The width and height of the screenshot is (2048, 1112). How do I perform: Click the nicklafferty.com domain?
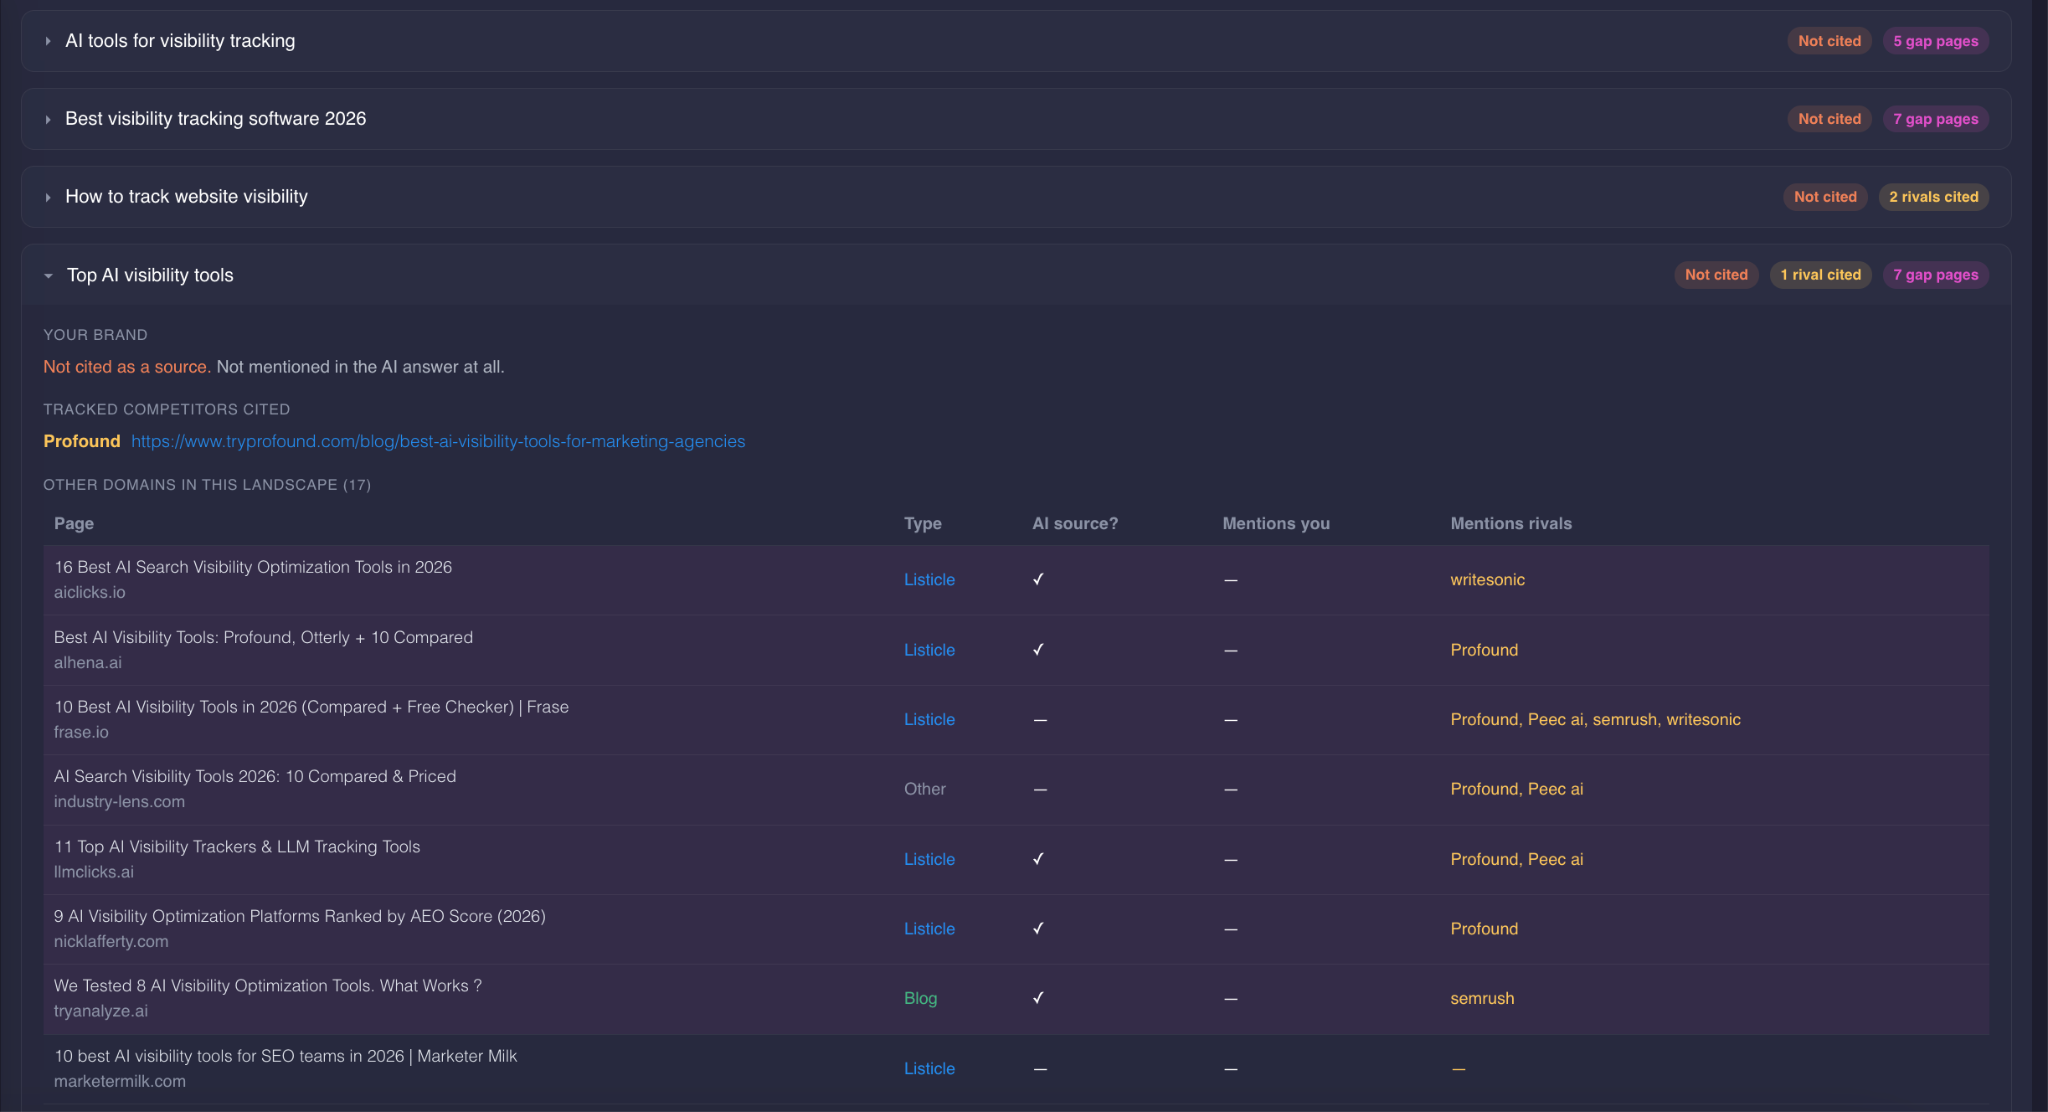click(x=111, y=941)
